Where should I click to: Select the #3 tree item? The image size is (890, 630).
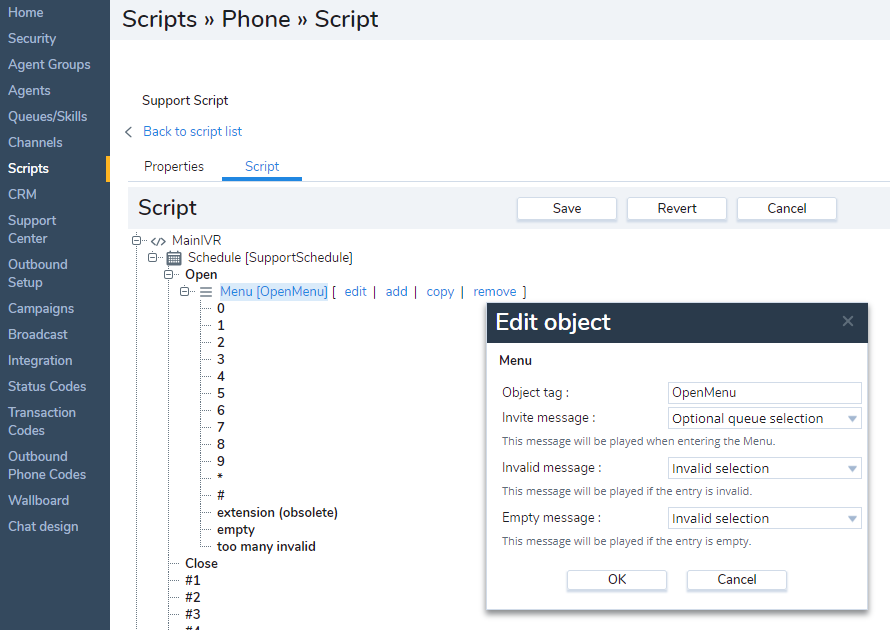point(192,615)
